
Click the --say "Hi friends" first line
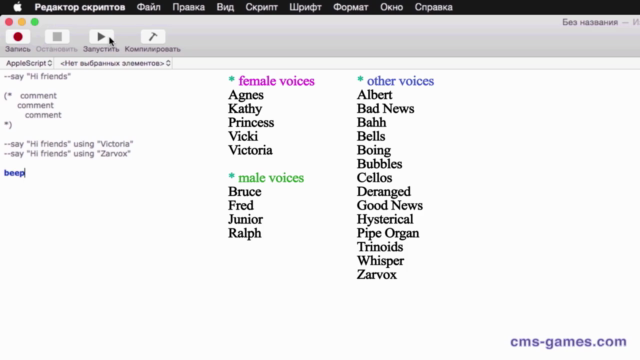[x=38, y=76]
